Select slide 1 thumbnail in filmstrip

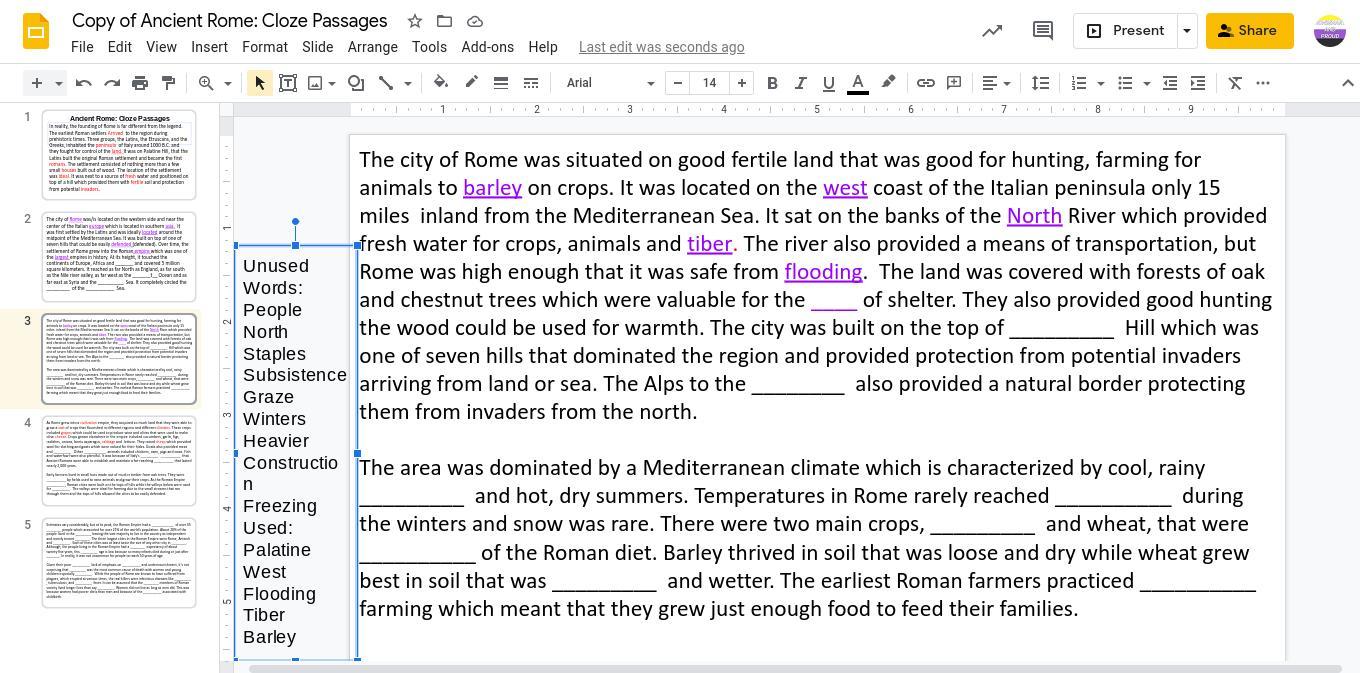119,155
